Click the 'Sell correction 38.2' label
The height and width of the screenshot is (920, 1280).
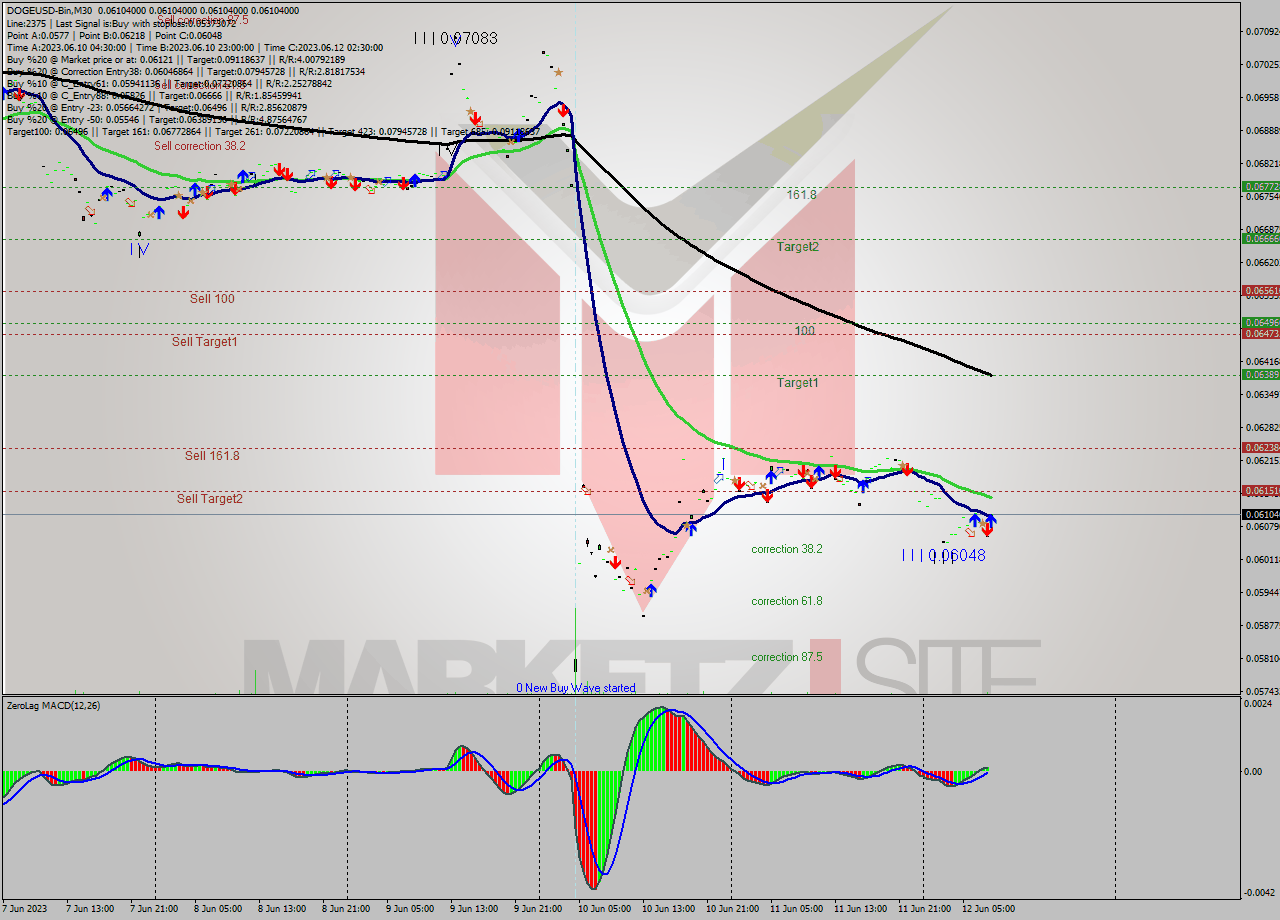click(x=200, y=146)
